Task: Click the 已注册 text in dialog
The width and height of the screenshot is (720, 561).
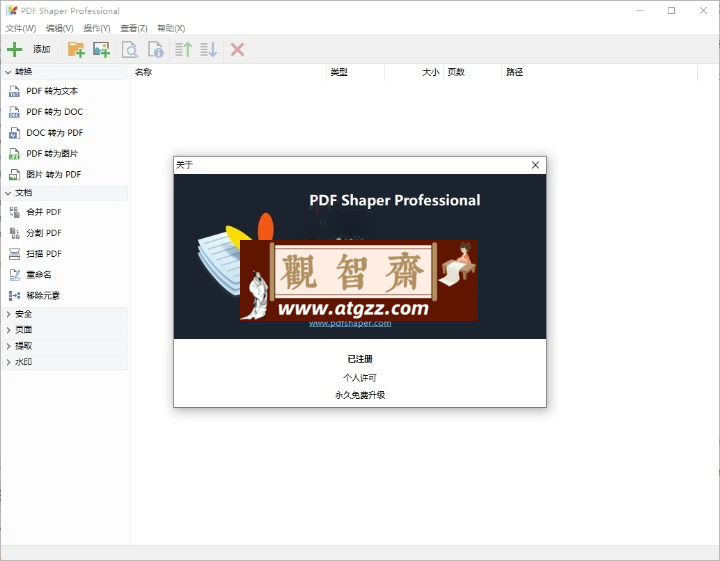Action: pyautogui.click(x=360, y=359)
